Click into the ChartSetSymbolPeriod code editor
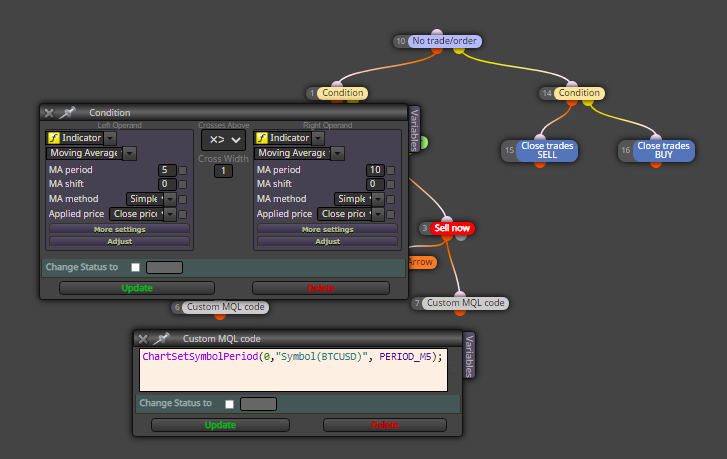 tap(293, 370)
